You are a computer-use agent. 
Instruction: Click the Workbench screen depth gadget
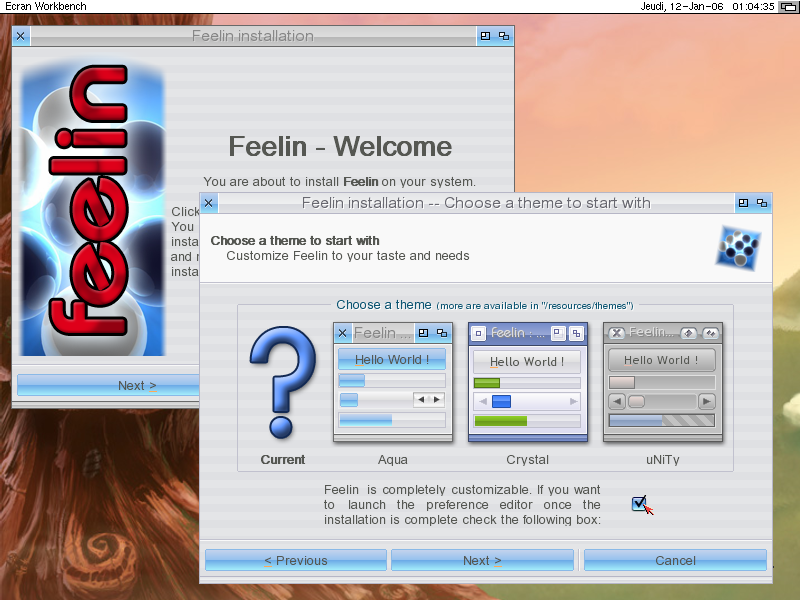pyautogui.click(x=788, y=7)
